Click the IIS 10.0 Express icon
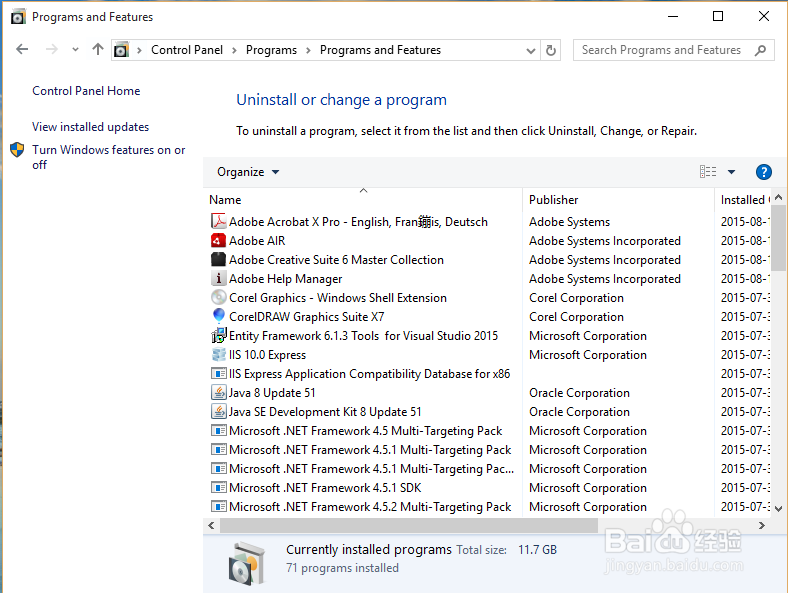This screenshot has width=788, height=593. [x=218, y=354]
